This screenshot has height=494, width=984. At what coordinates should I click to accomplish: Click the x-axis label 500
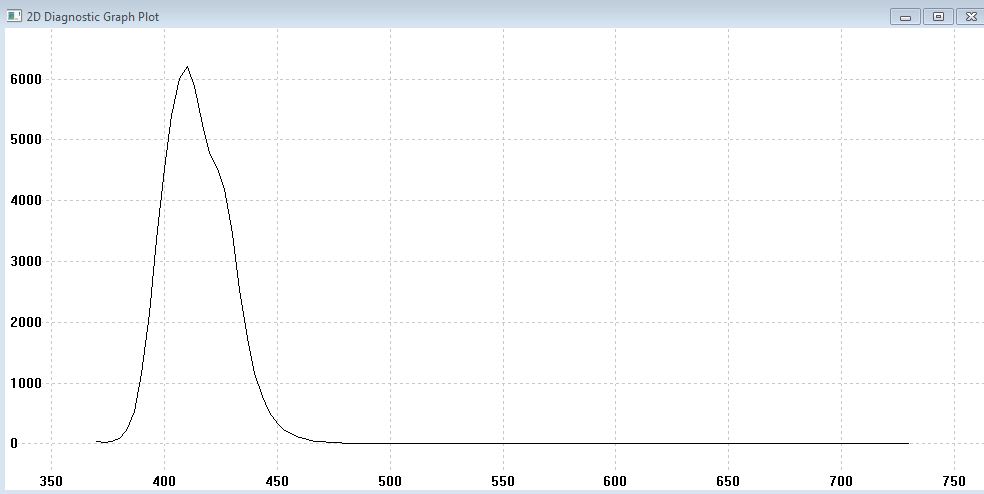(390, 481)
